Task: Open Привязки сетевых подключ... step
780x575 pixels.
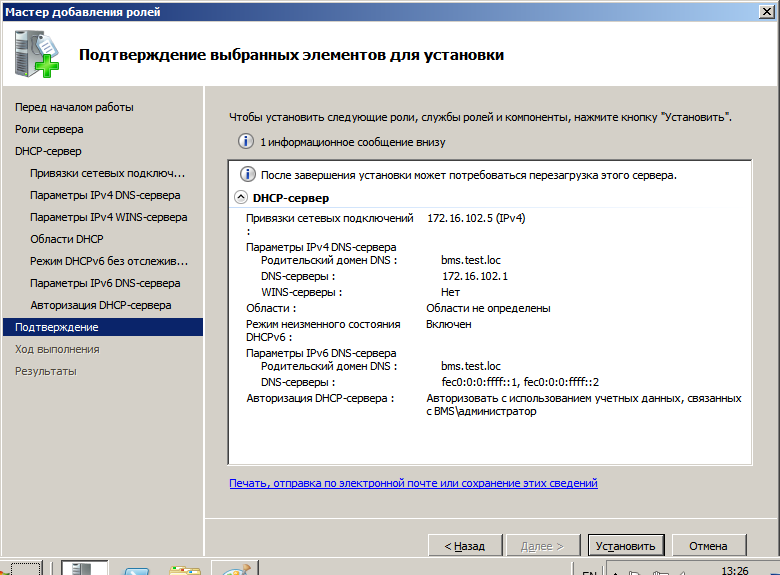Action: point(107,173)
